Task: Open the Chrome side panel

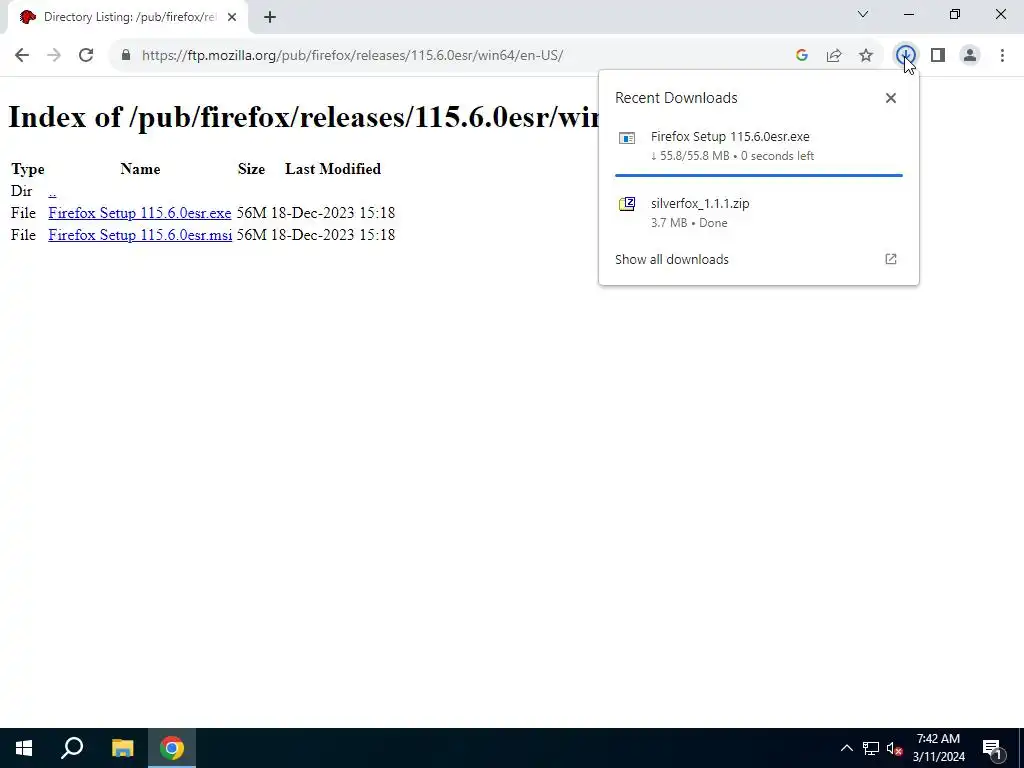Action: (938, 56)
